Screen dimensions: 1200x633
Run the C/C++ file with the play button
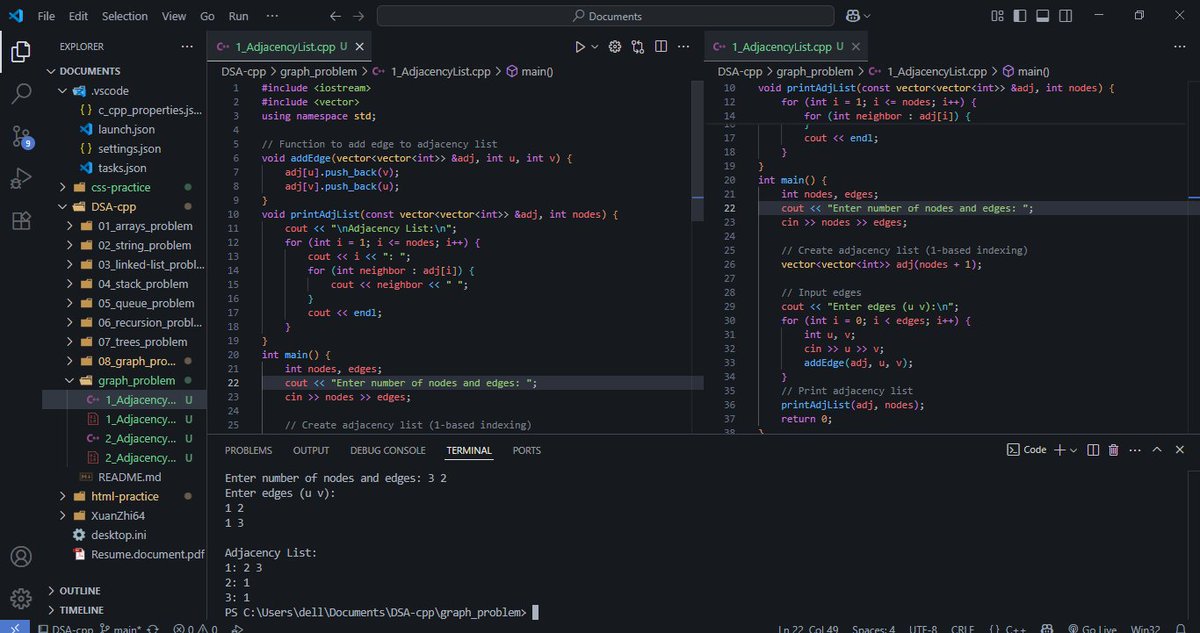coord(580,46)
